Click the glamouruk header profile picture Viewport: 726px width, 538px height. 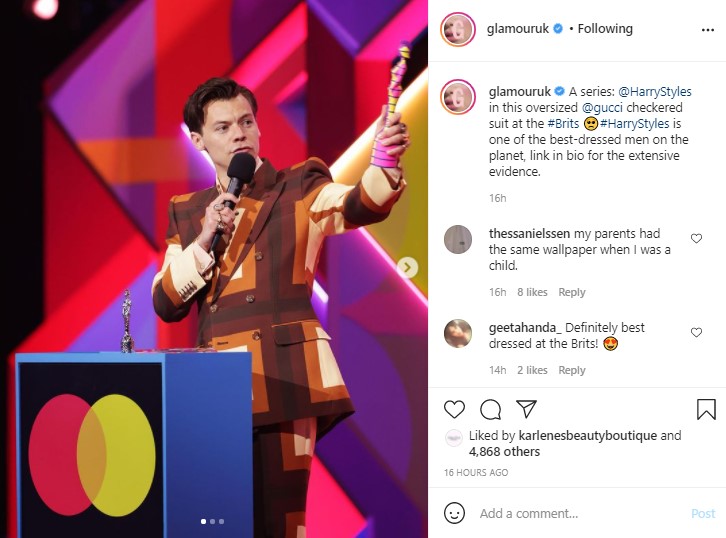458,30
